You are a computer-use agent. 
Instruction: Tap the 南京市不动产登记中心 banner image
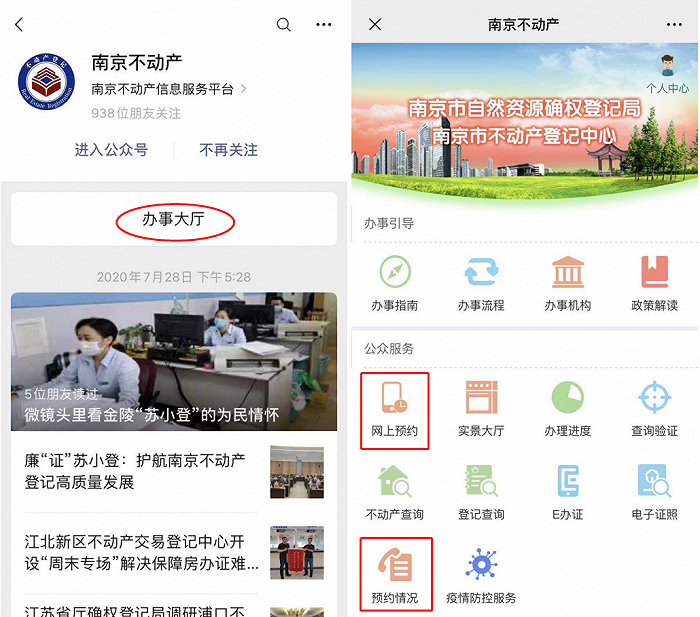[x=525, y=121]
